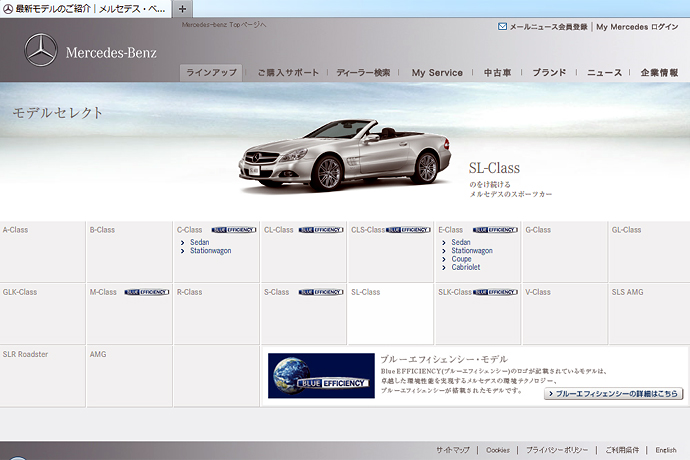Open new browser tab with plus button
Viewport: 690px width, 460px height.
(182, 9)
